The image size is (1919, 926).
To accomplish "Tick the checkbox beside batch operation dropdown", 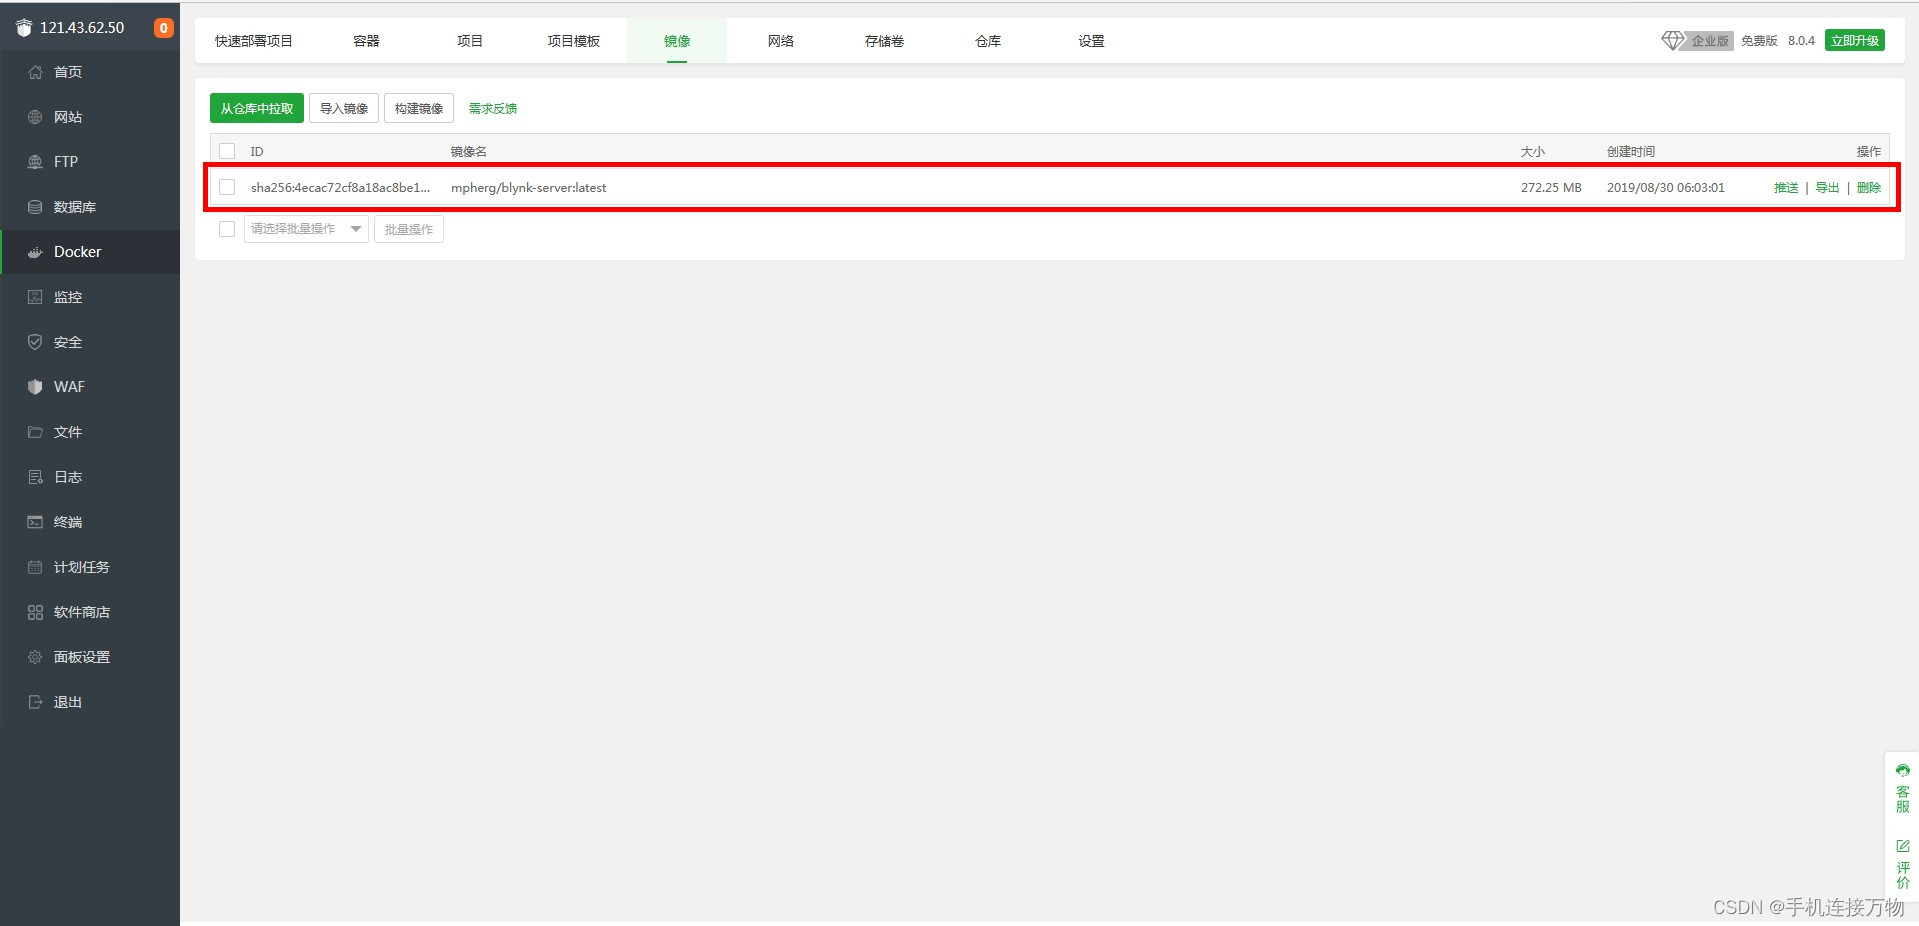I will pyautogui.click(x=227, y=229).
